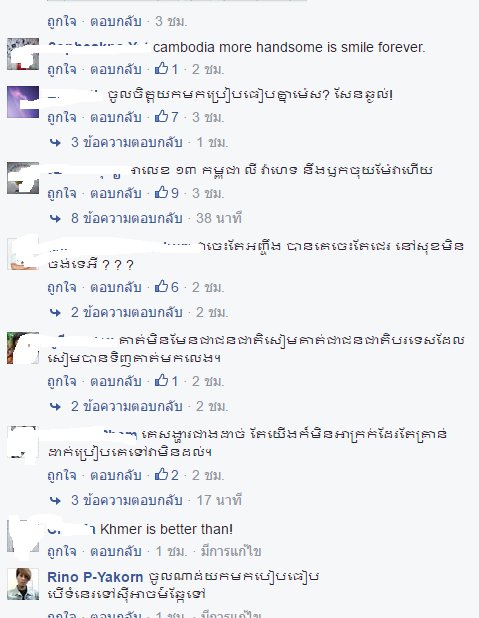Click thumbs-up icon showing 7 likes
The width and height of the screenshot is (479, 618).
[161, 116]
